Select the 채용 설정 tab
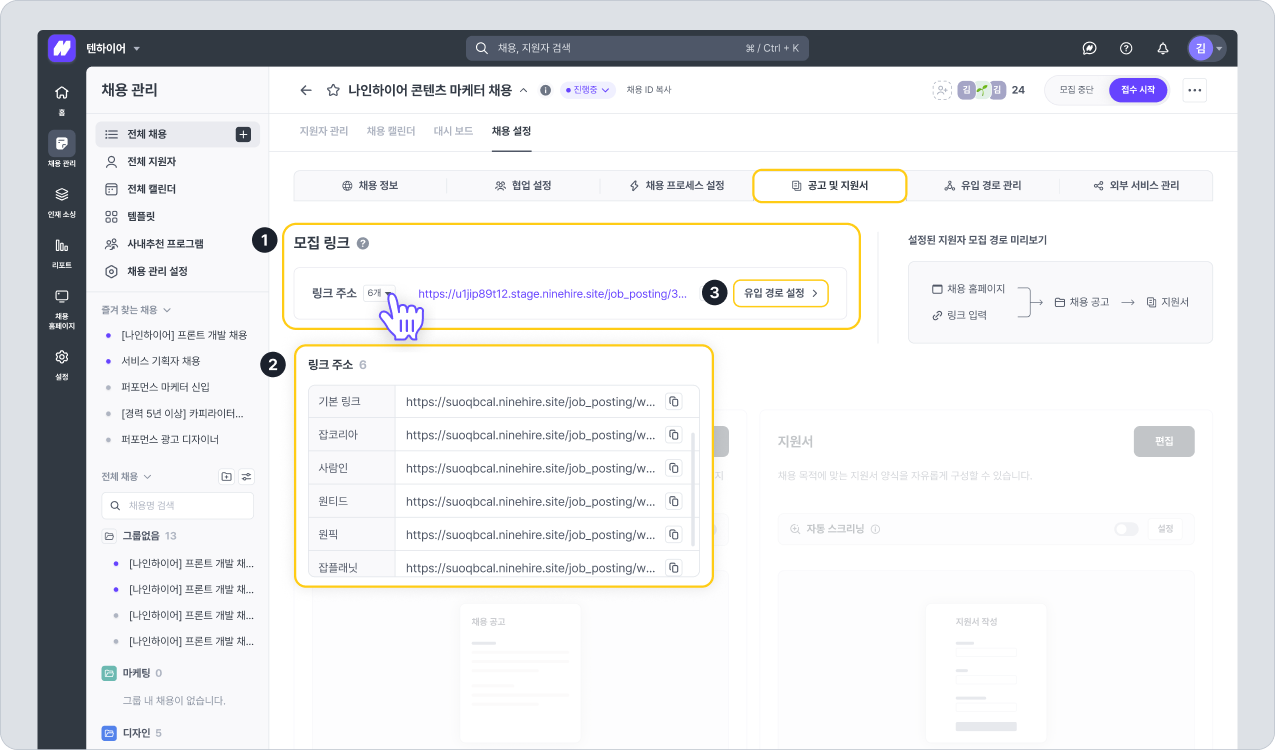The width and height of the screenshot is (1275, 750). (x=511, y=131)
